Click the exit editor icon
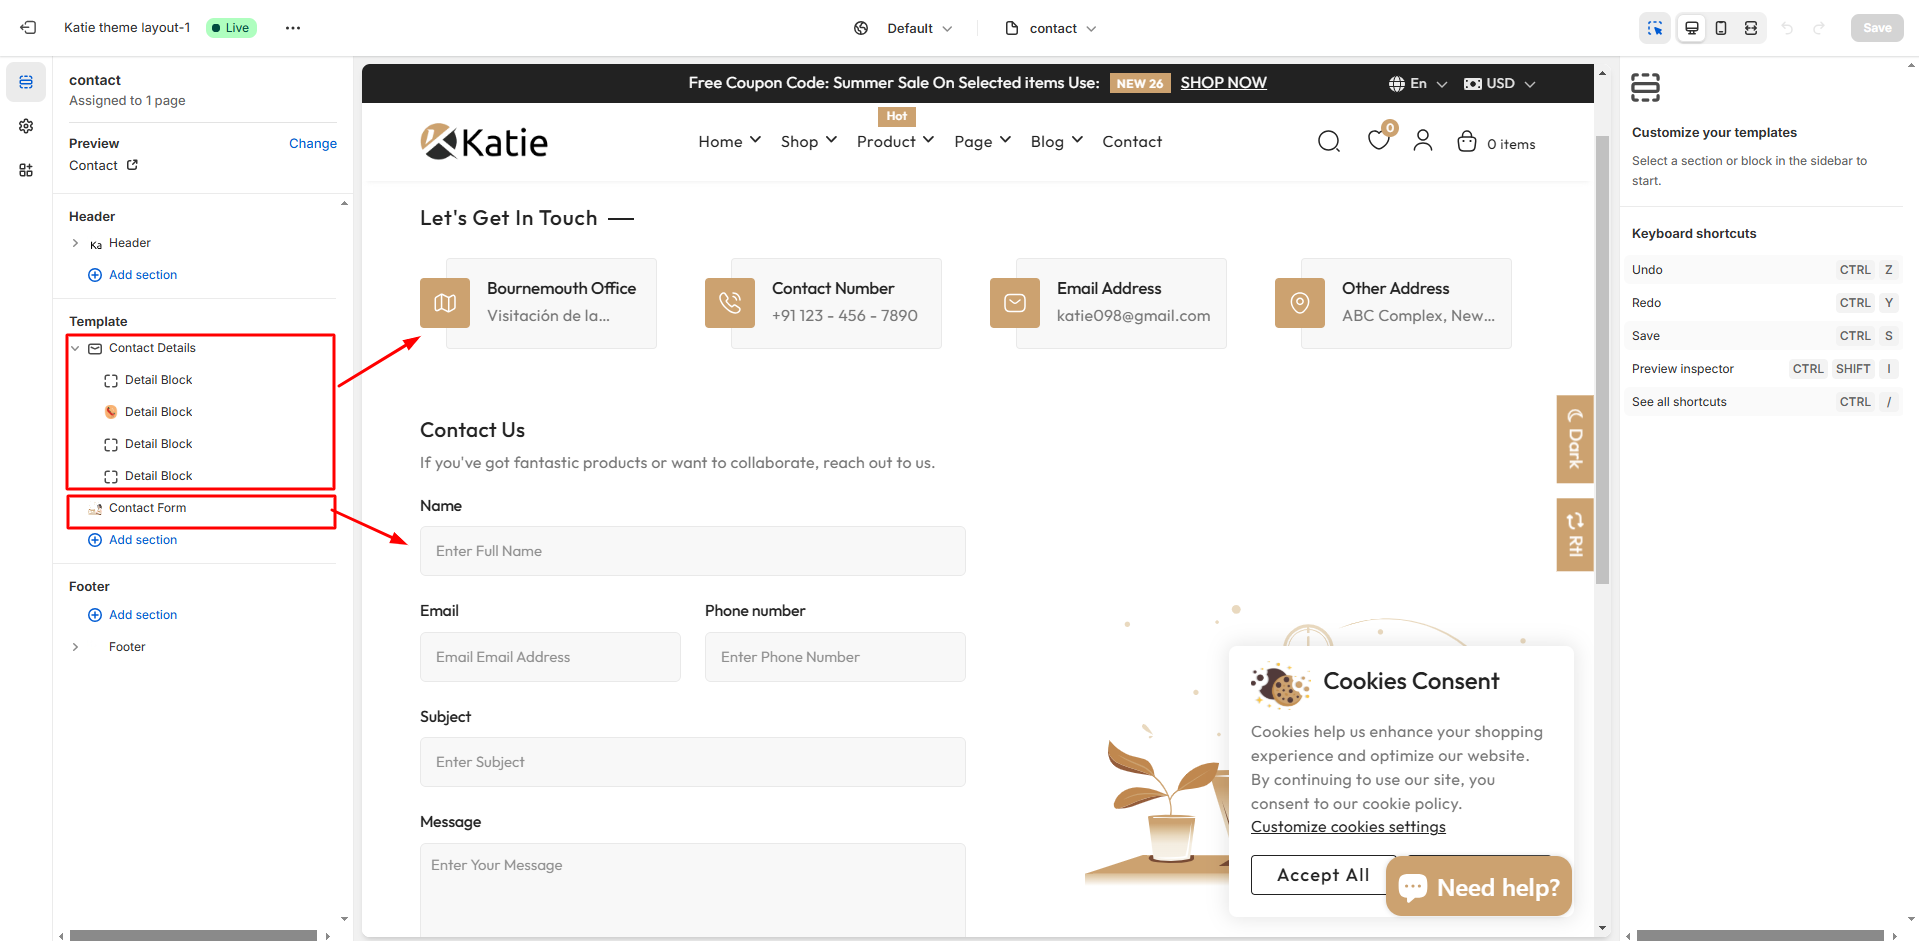This screenshot has width=1919, height=941. (28, 28)
